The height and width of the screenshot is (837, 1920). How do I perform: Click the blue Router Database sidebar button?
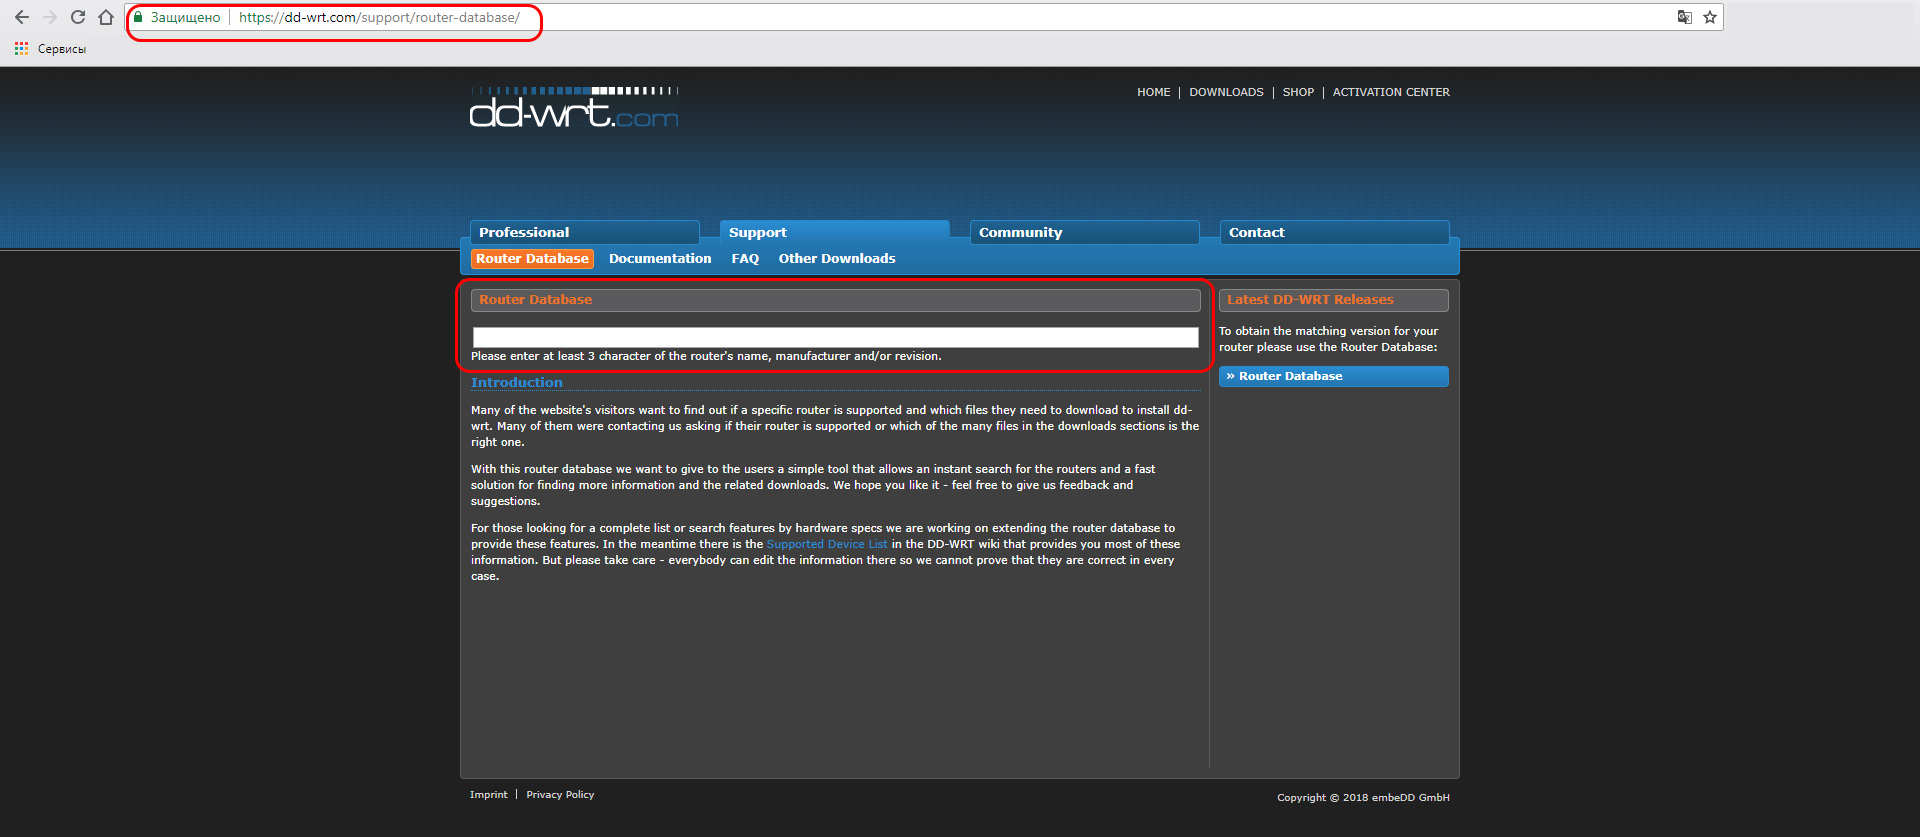1334,376
